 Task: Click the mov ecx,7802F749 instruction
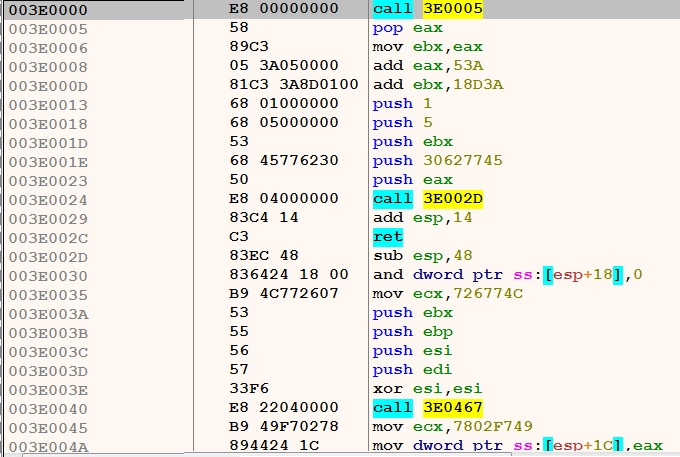tap(453, 427)
